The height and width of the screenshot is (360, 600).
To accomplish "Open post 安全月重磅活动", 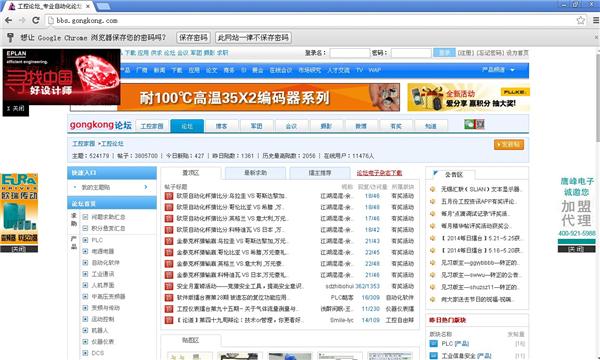I will click(240, 286).
